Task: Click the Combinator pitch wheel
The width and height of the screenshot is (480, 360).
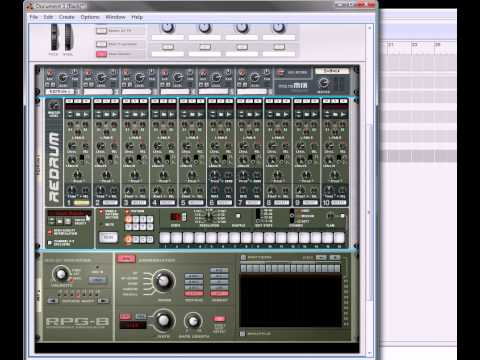Action: pyautogui.click(x=54, y=37)
